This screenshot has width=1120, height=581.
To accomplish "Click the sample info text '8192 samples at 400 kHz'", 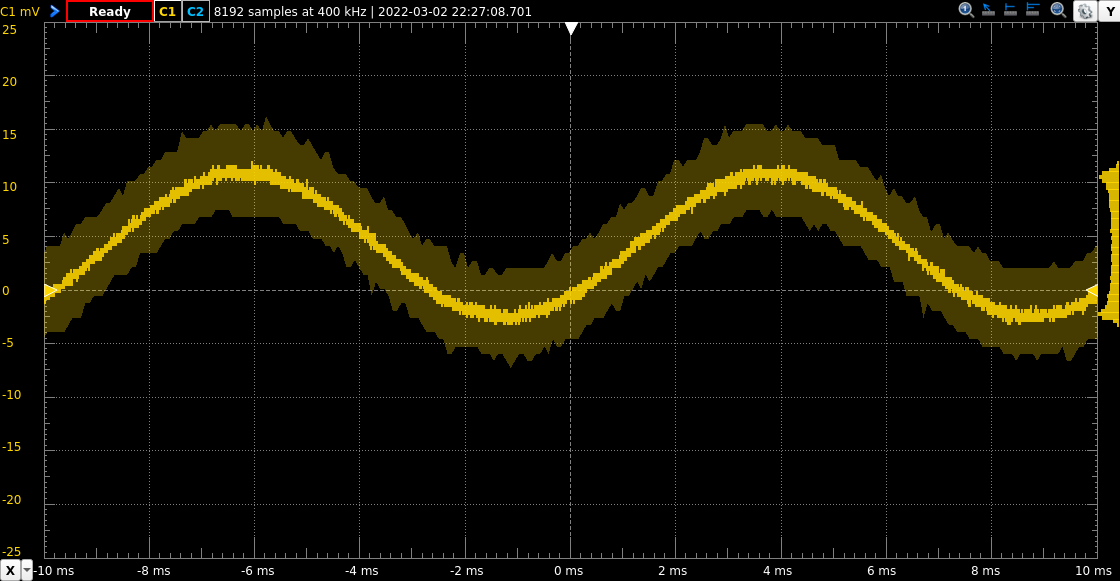I will coord(290,11).
